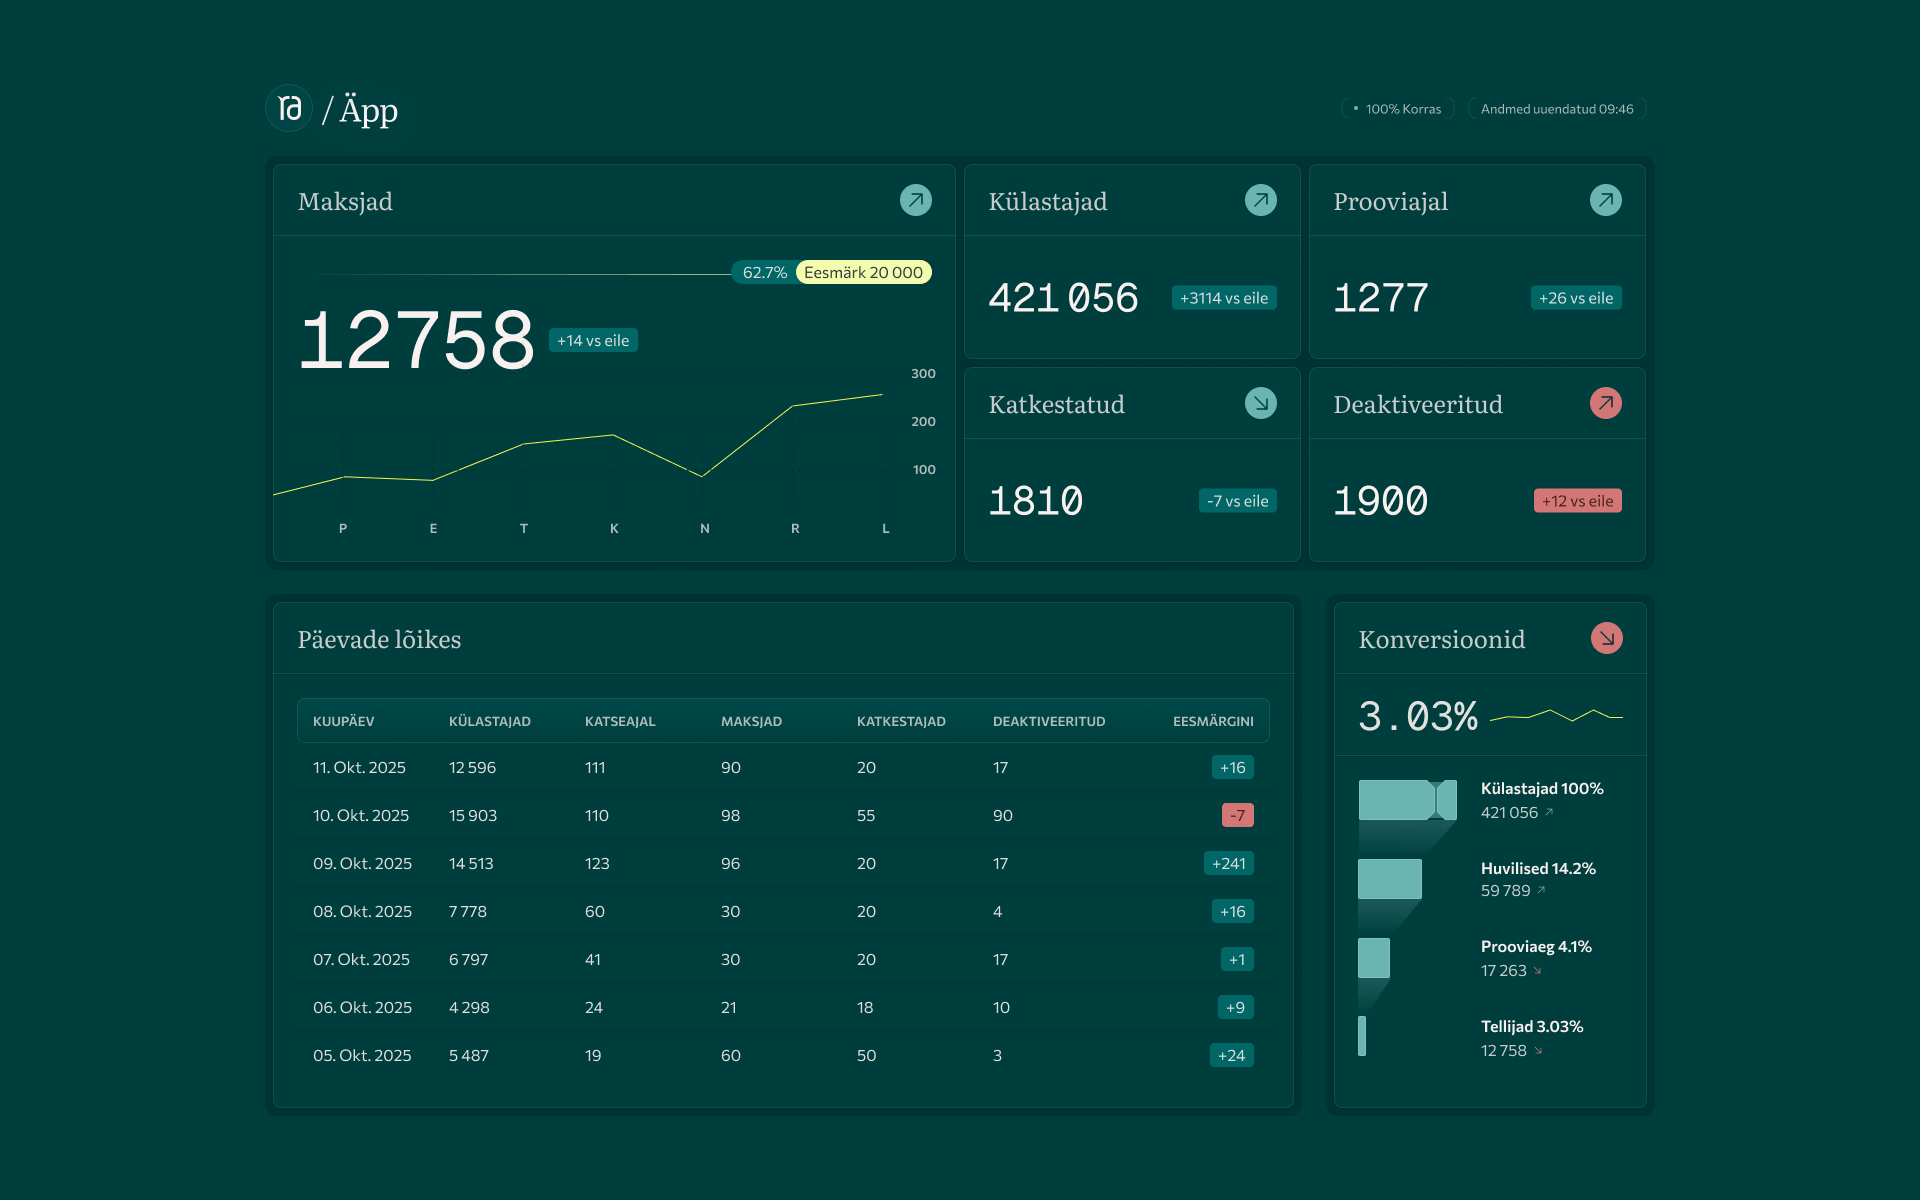
Task: Click small arrow beside Tellijad 12 758
Action: (x=1538, y=1051)
